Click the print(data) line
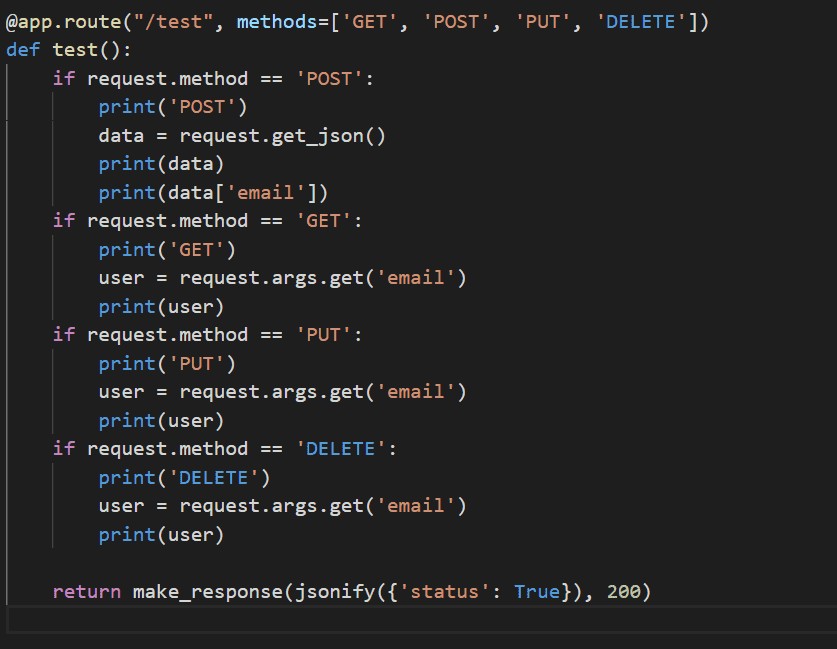The width and height of the screenshot is (837, 649). coord(161,164)
